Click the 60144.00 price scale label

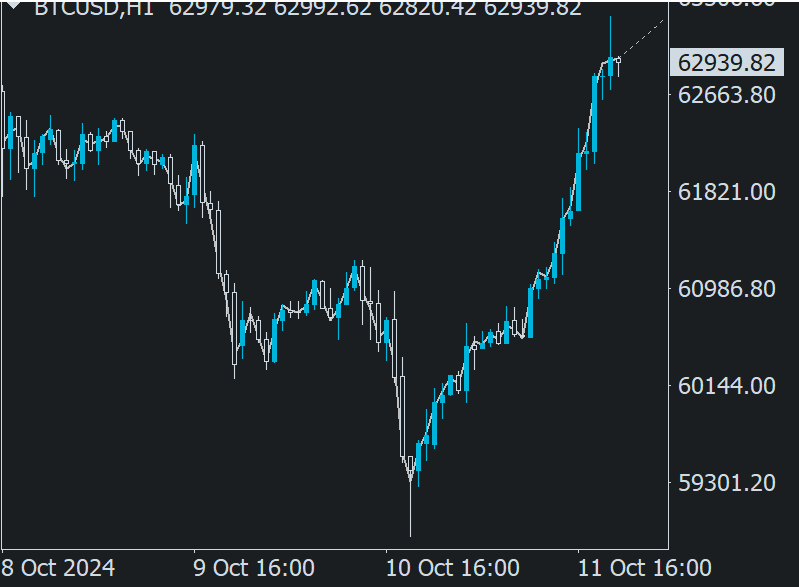click(x=727, y=386)
